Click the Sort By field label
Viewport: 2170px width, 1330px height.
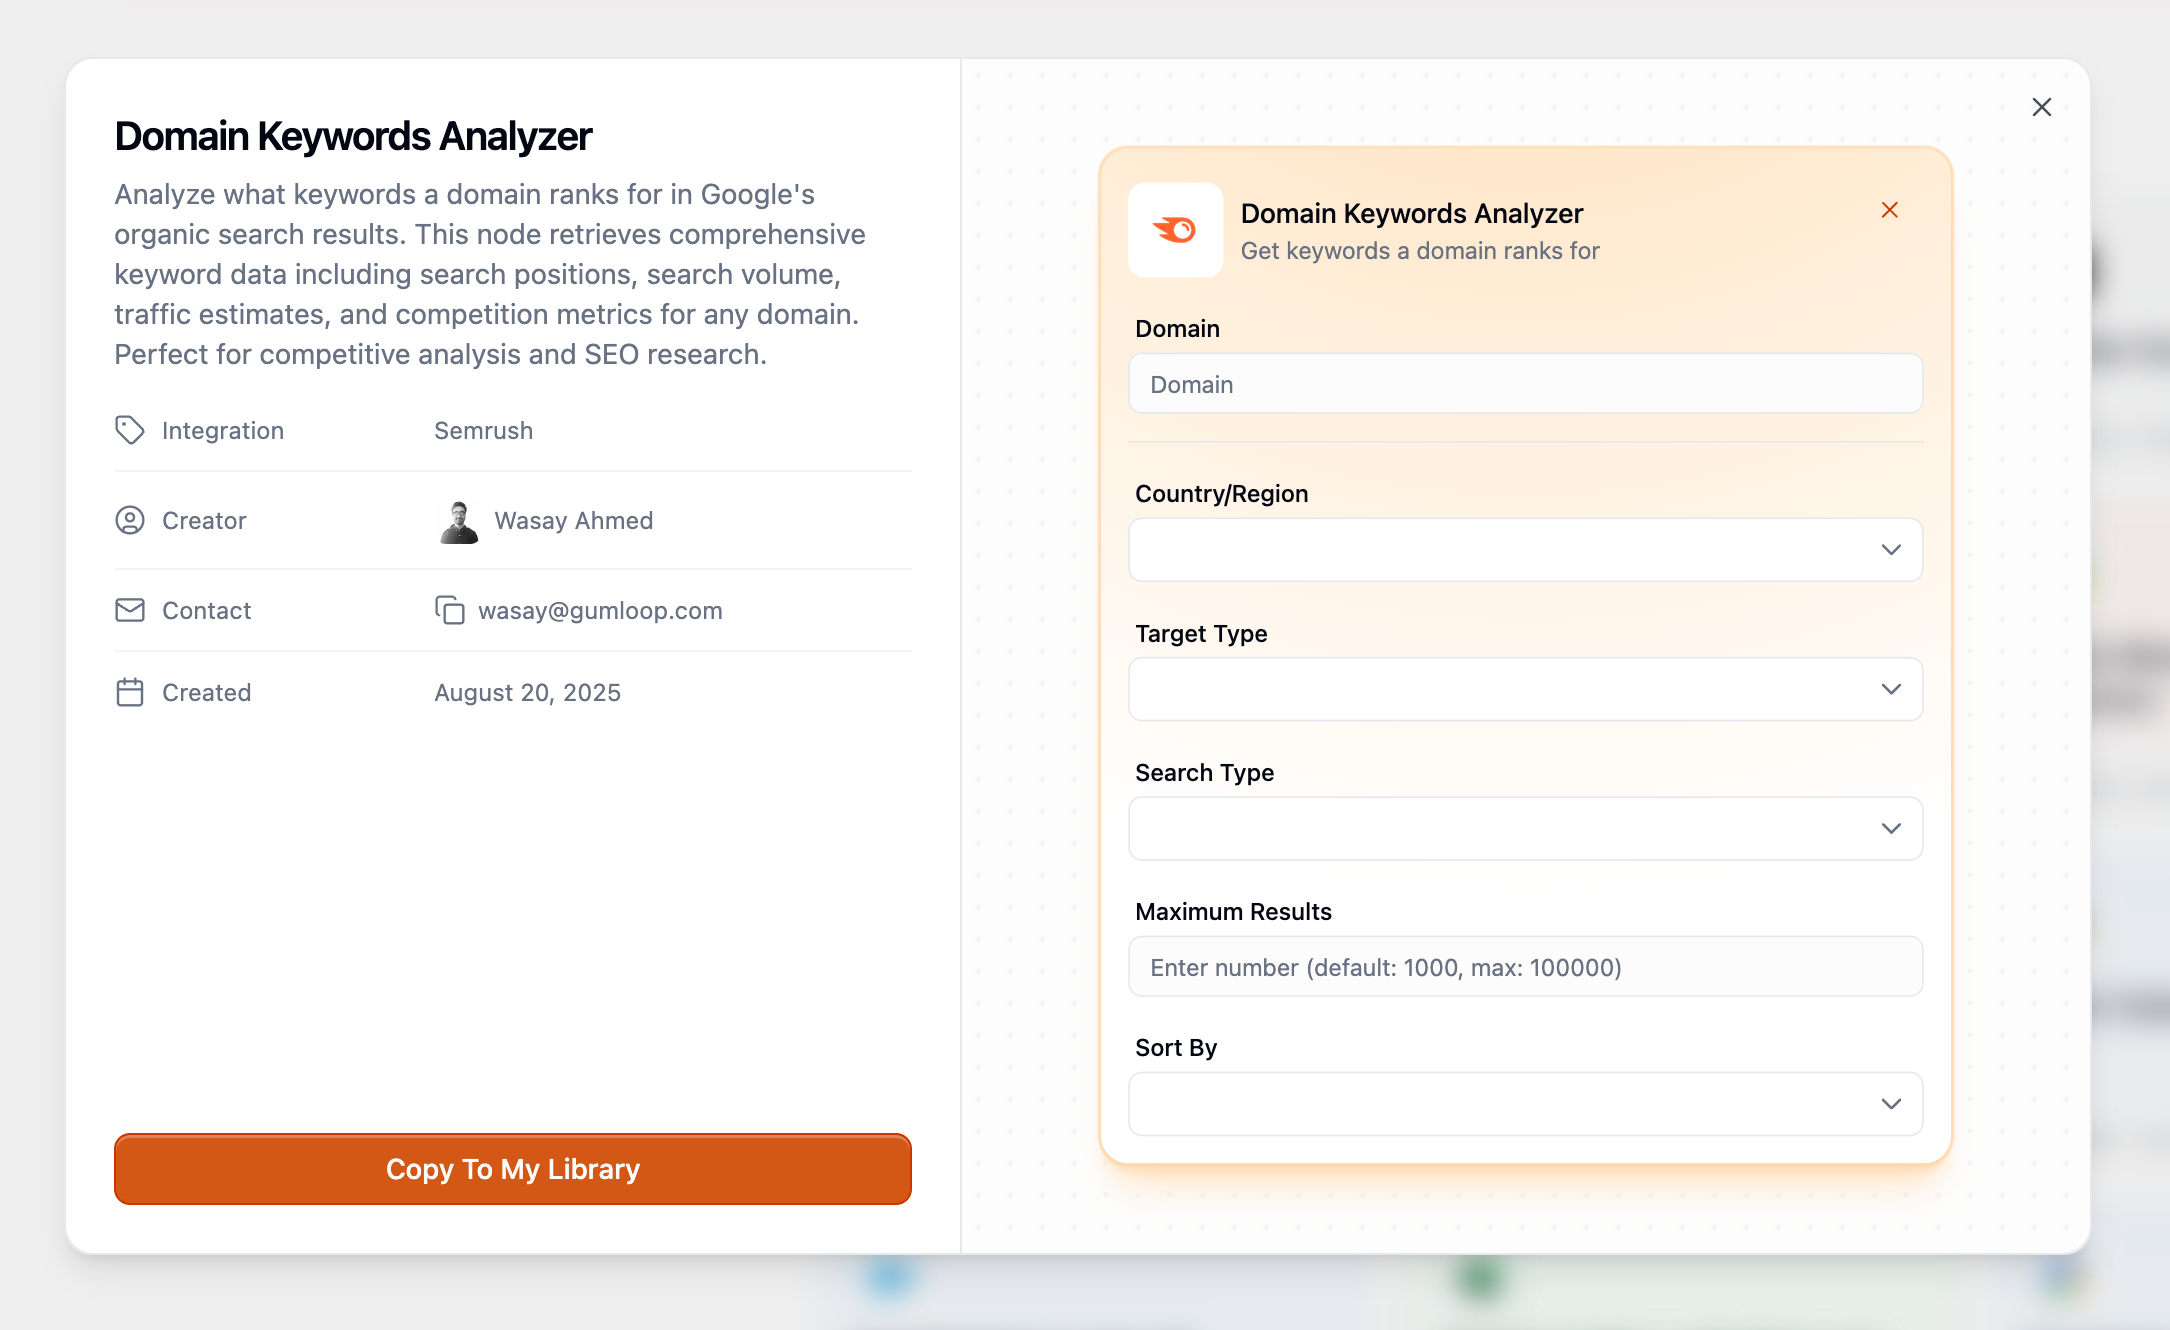[1176, 1048]
